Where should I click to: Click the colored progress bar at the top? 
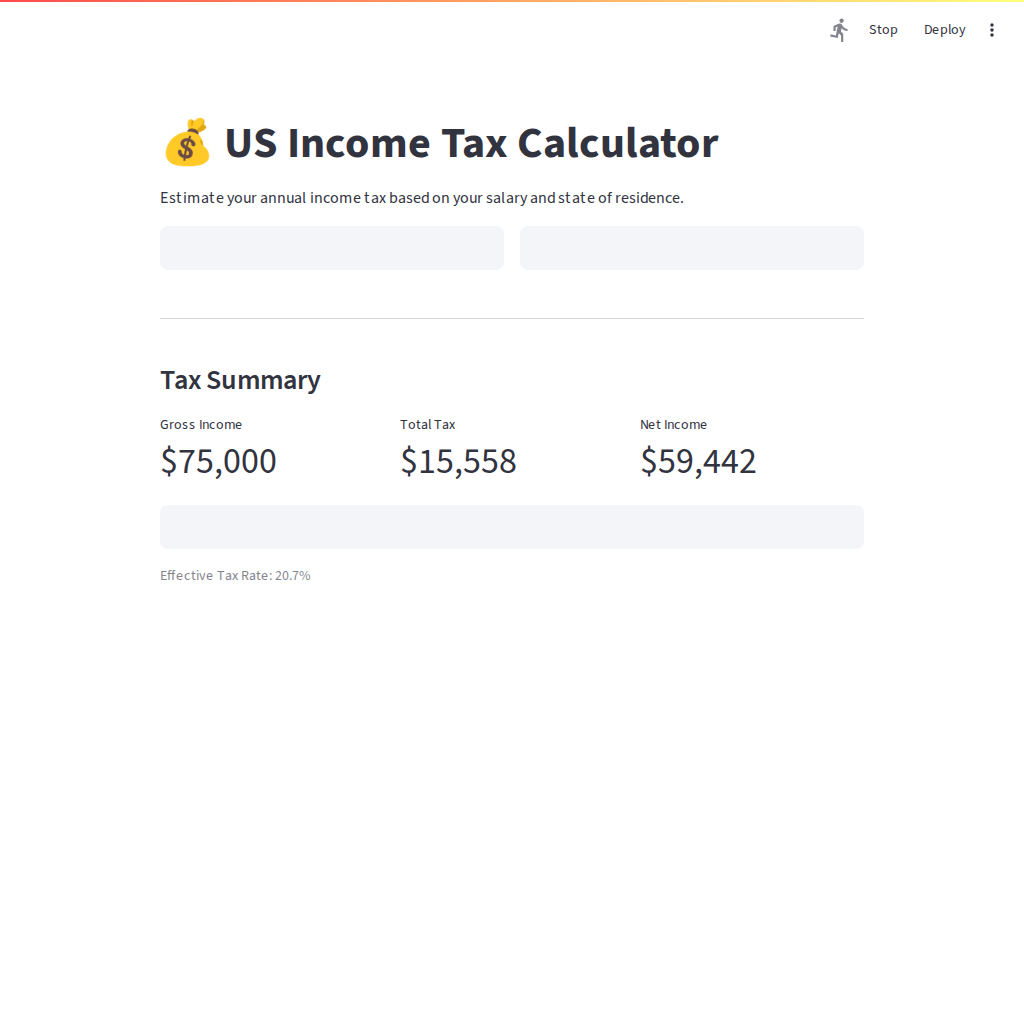(512, 1)
